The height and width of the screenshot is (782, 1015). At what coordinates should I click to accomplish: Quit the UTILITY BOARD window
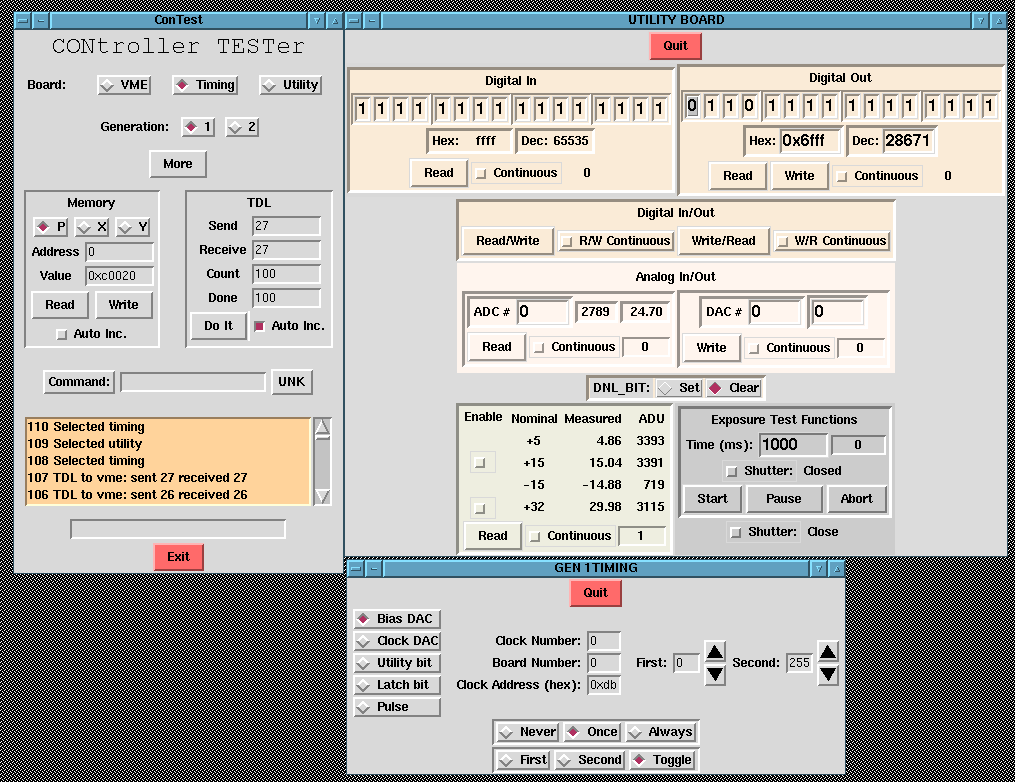675,46
